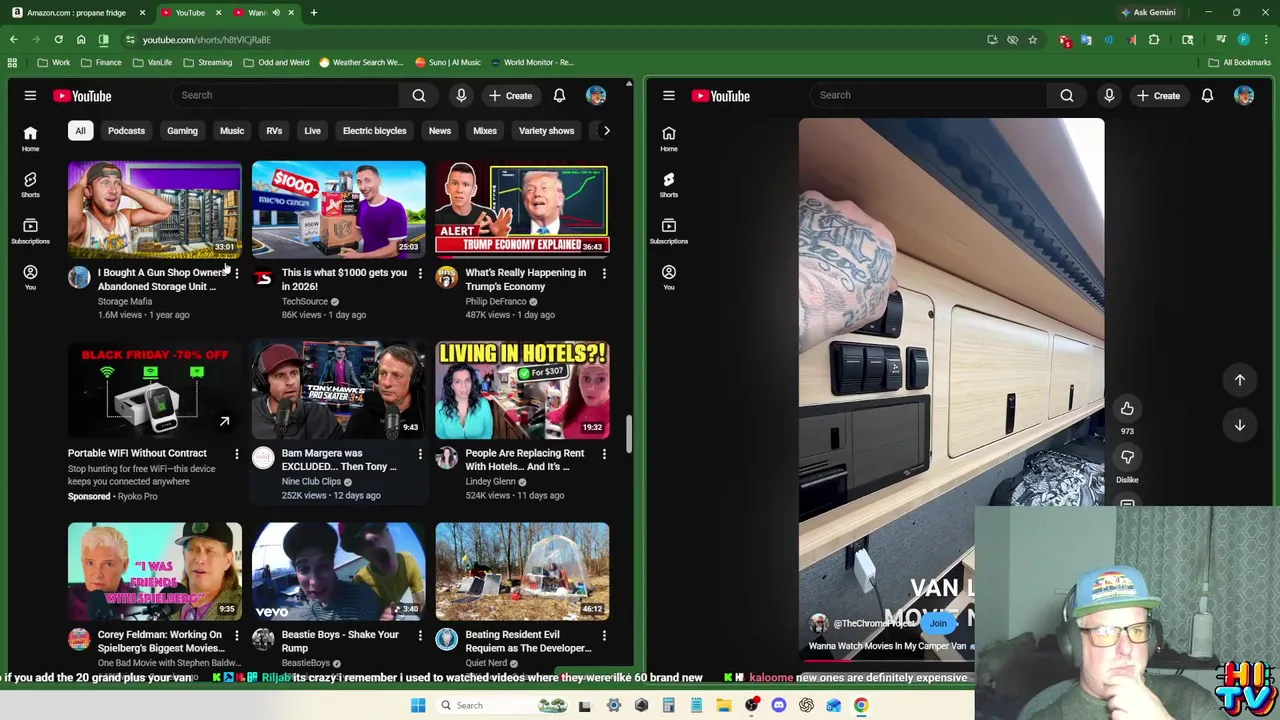Image resolution: width=1280 pixels, height=720 pixels.
Task: Open Shorts in right pane sidebar
Action: (669, 185)
